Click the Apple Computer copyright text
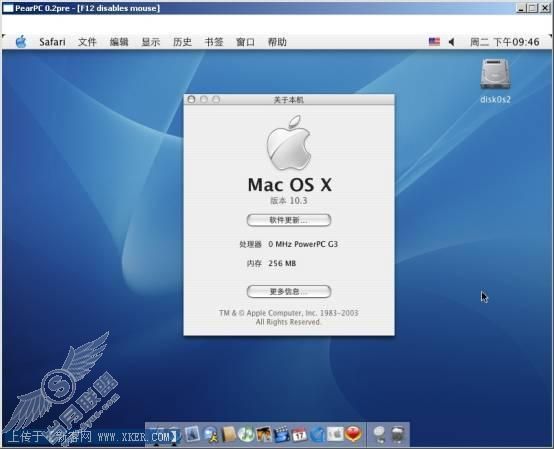Image resolution: width=554 pixels, height=449 pixels. (x=289, y=318)
